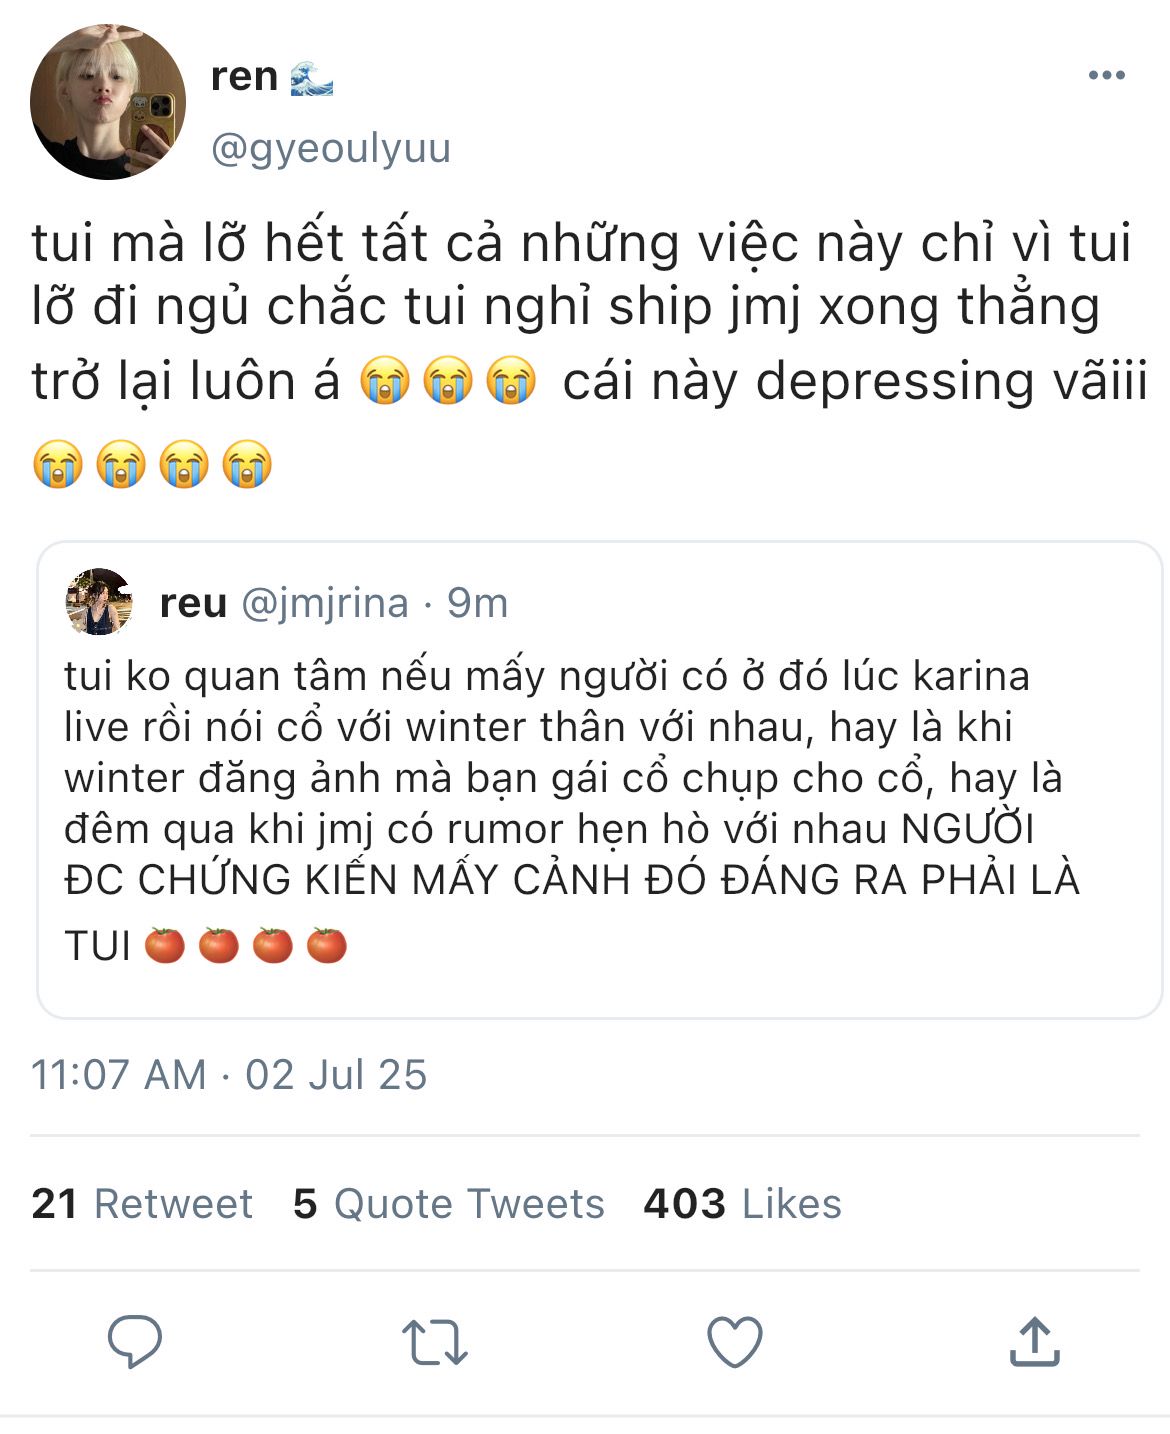The image size is (1170, 1434).
Task: Open the share upload icon
Action: [1034, 1341]
